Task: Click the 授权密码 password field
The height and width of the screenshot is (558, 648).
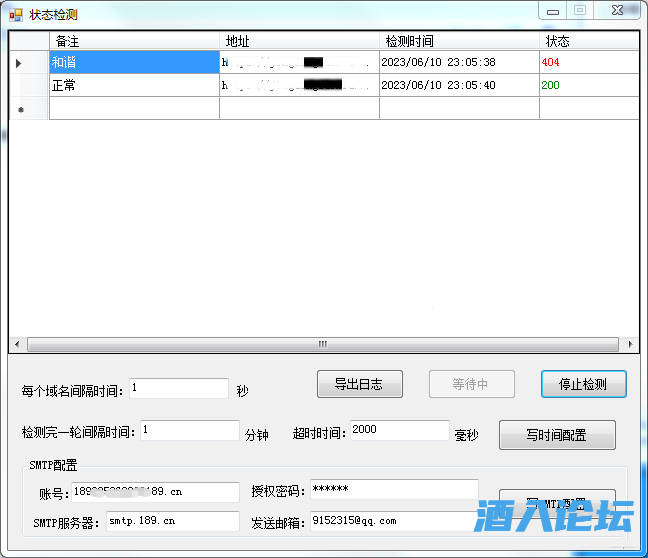Action: tap(394, 489)
